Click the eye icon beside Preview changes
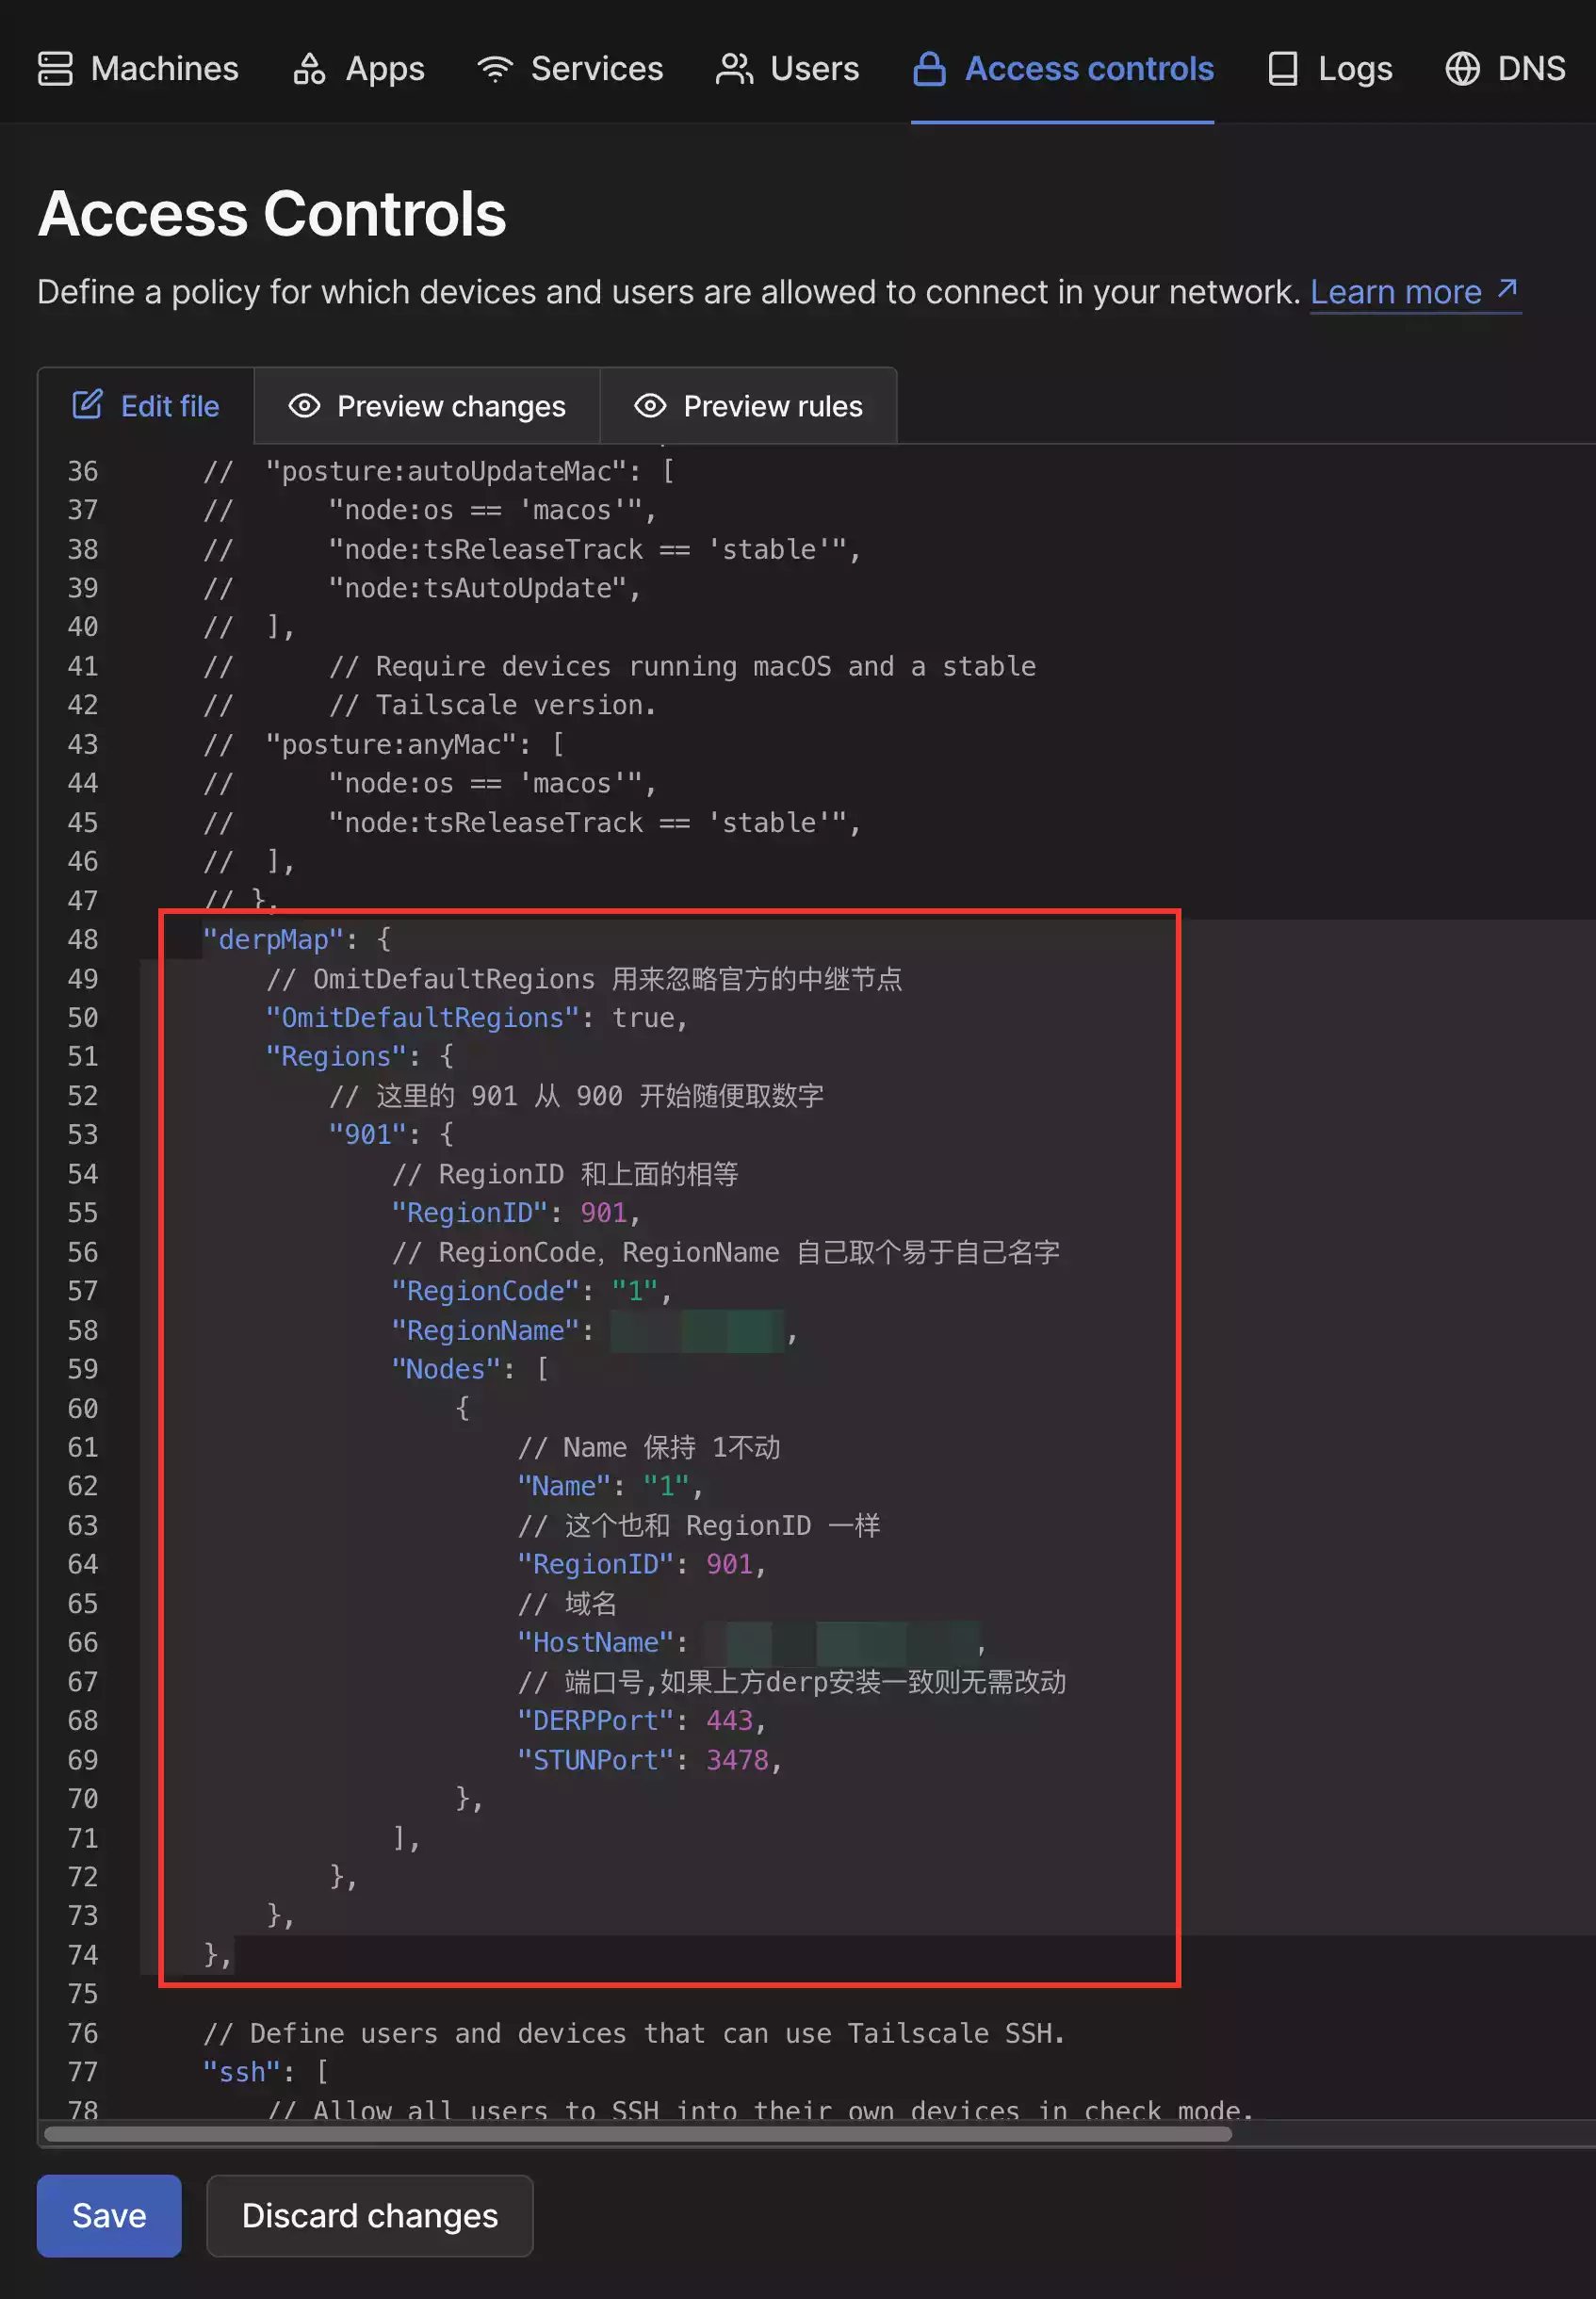Screen dimensions: 1596x2299 click(x=304, y=406)
